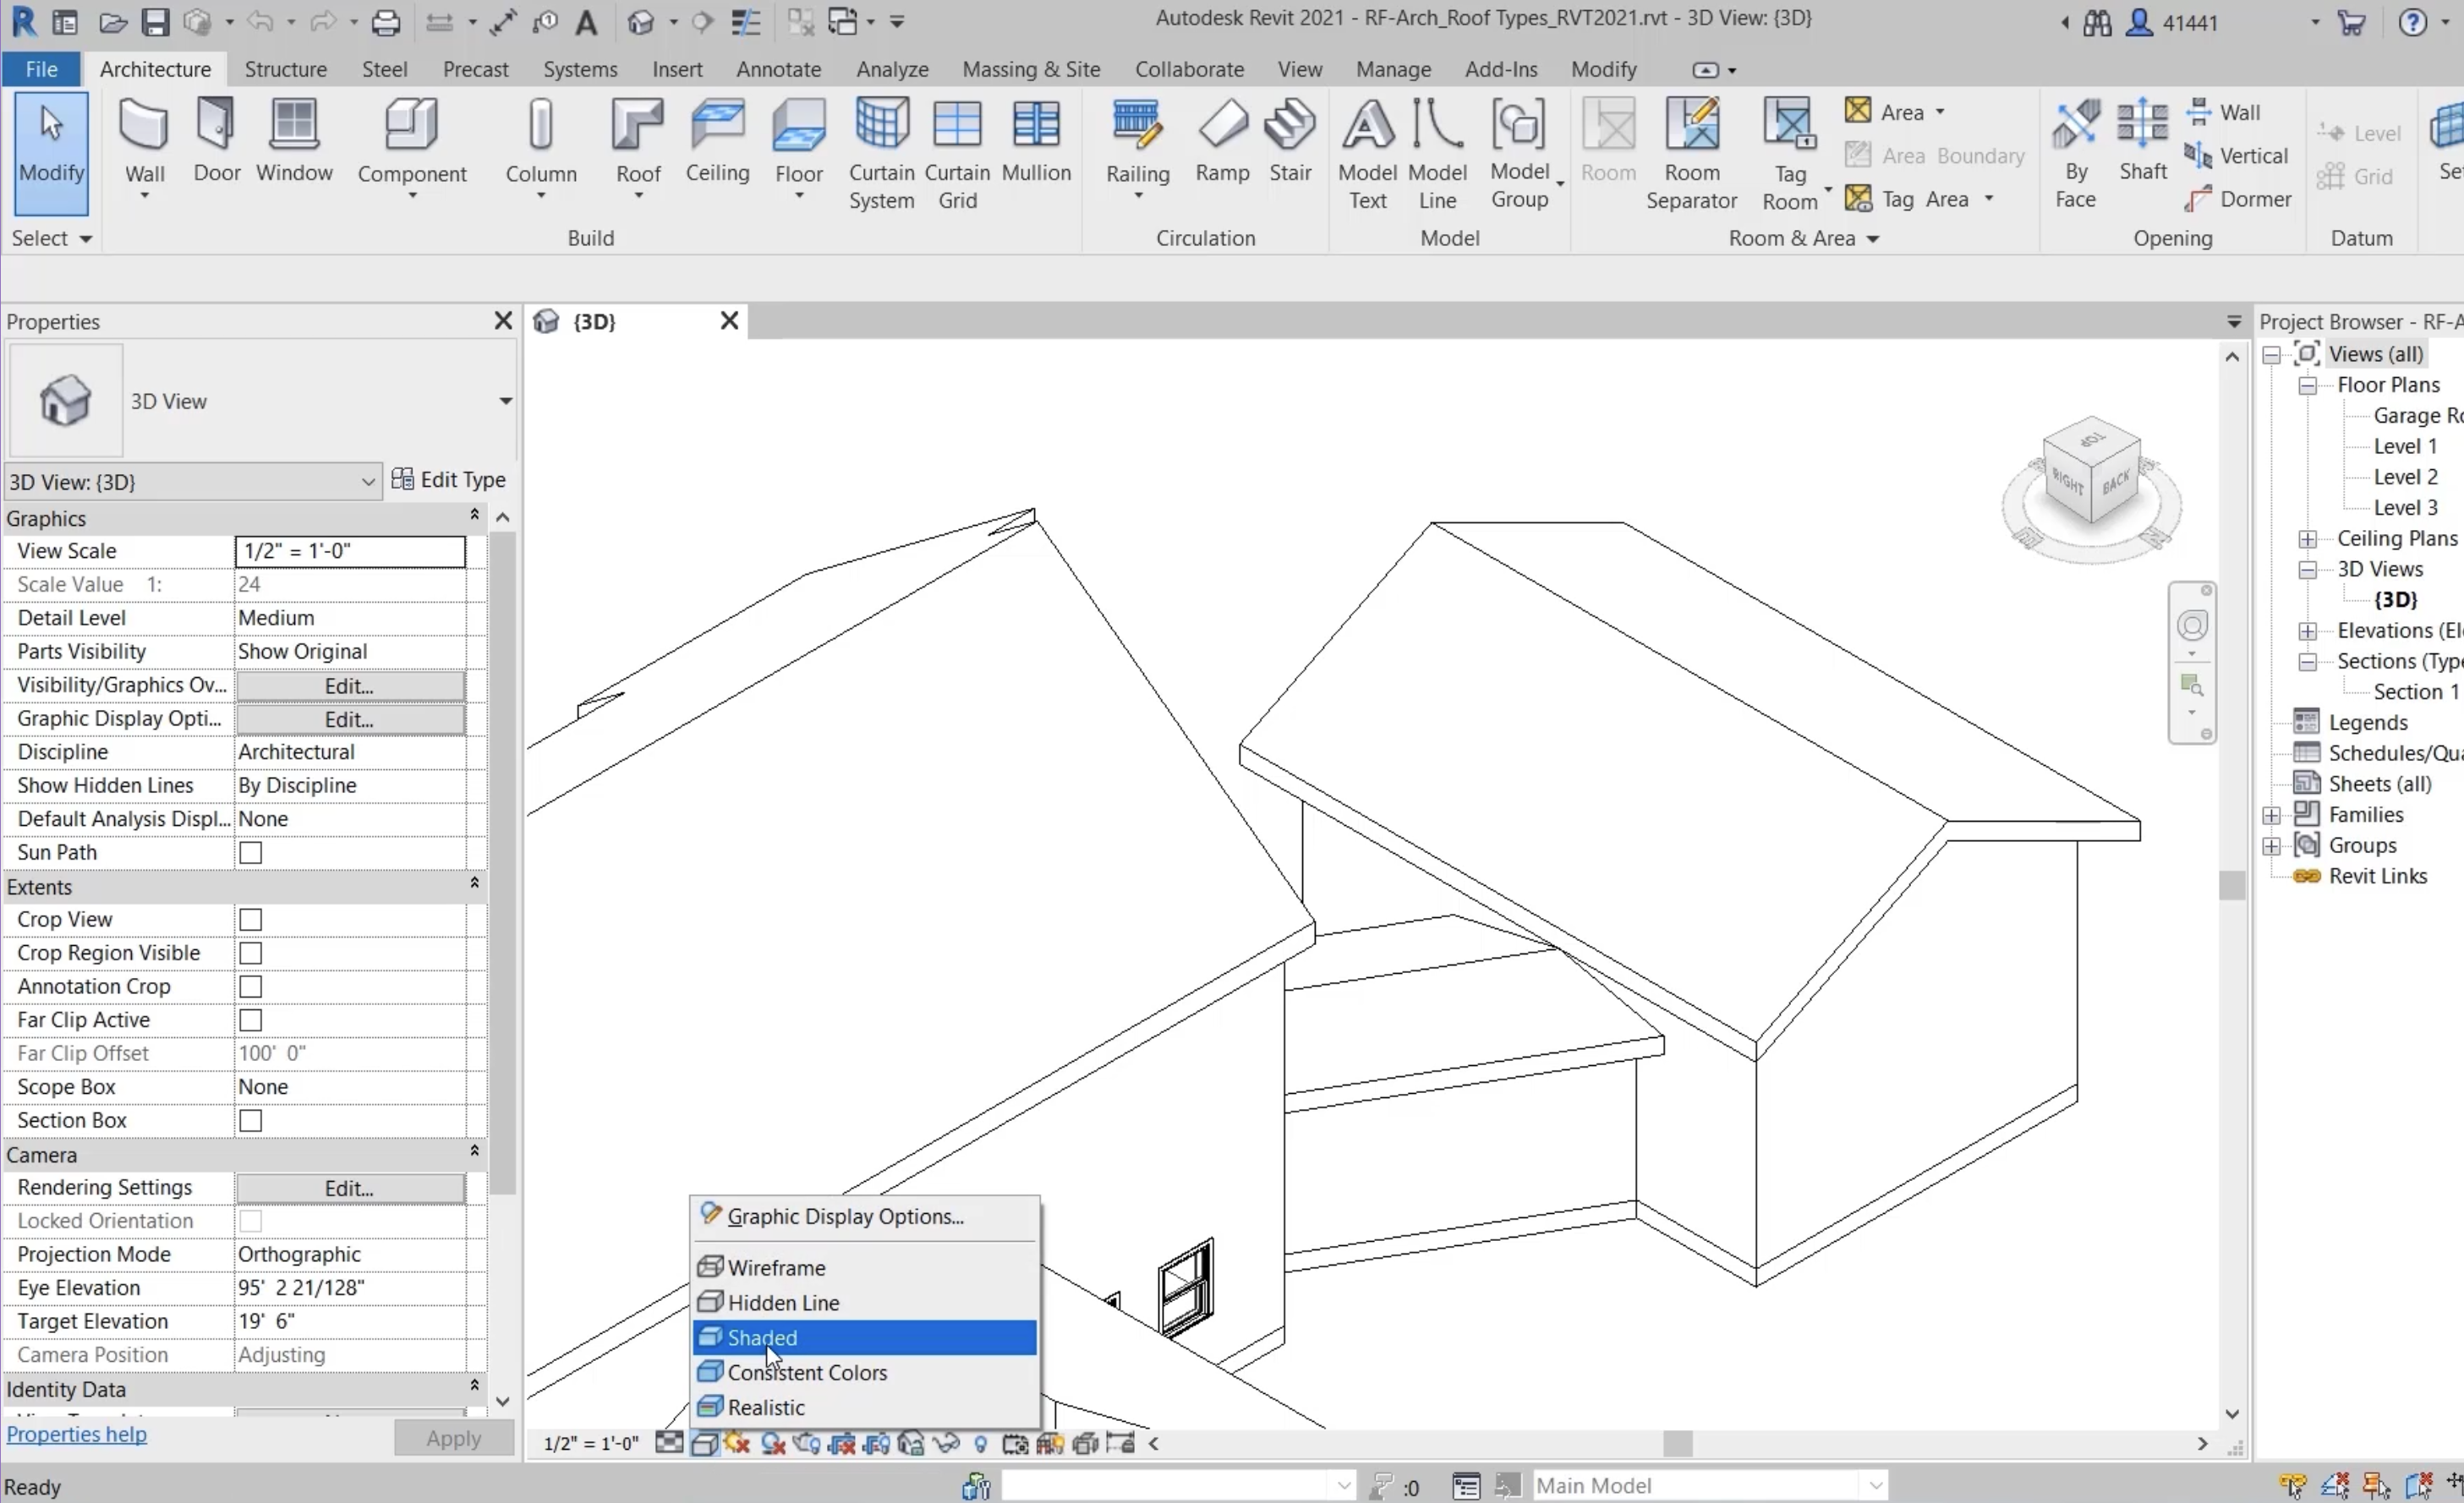This screenshot has height=1503, width=2464.
Task: Select the Model Text tool
Action: [1367, 154]
